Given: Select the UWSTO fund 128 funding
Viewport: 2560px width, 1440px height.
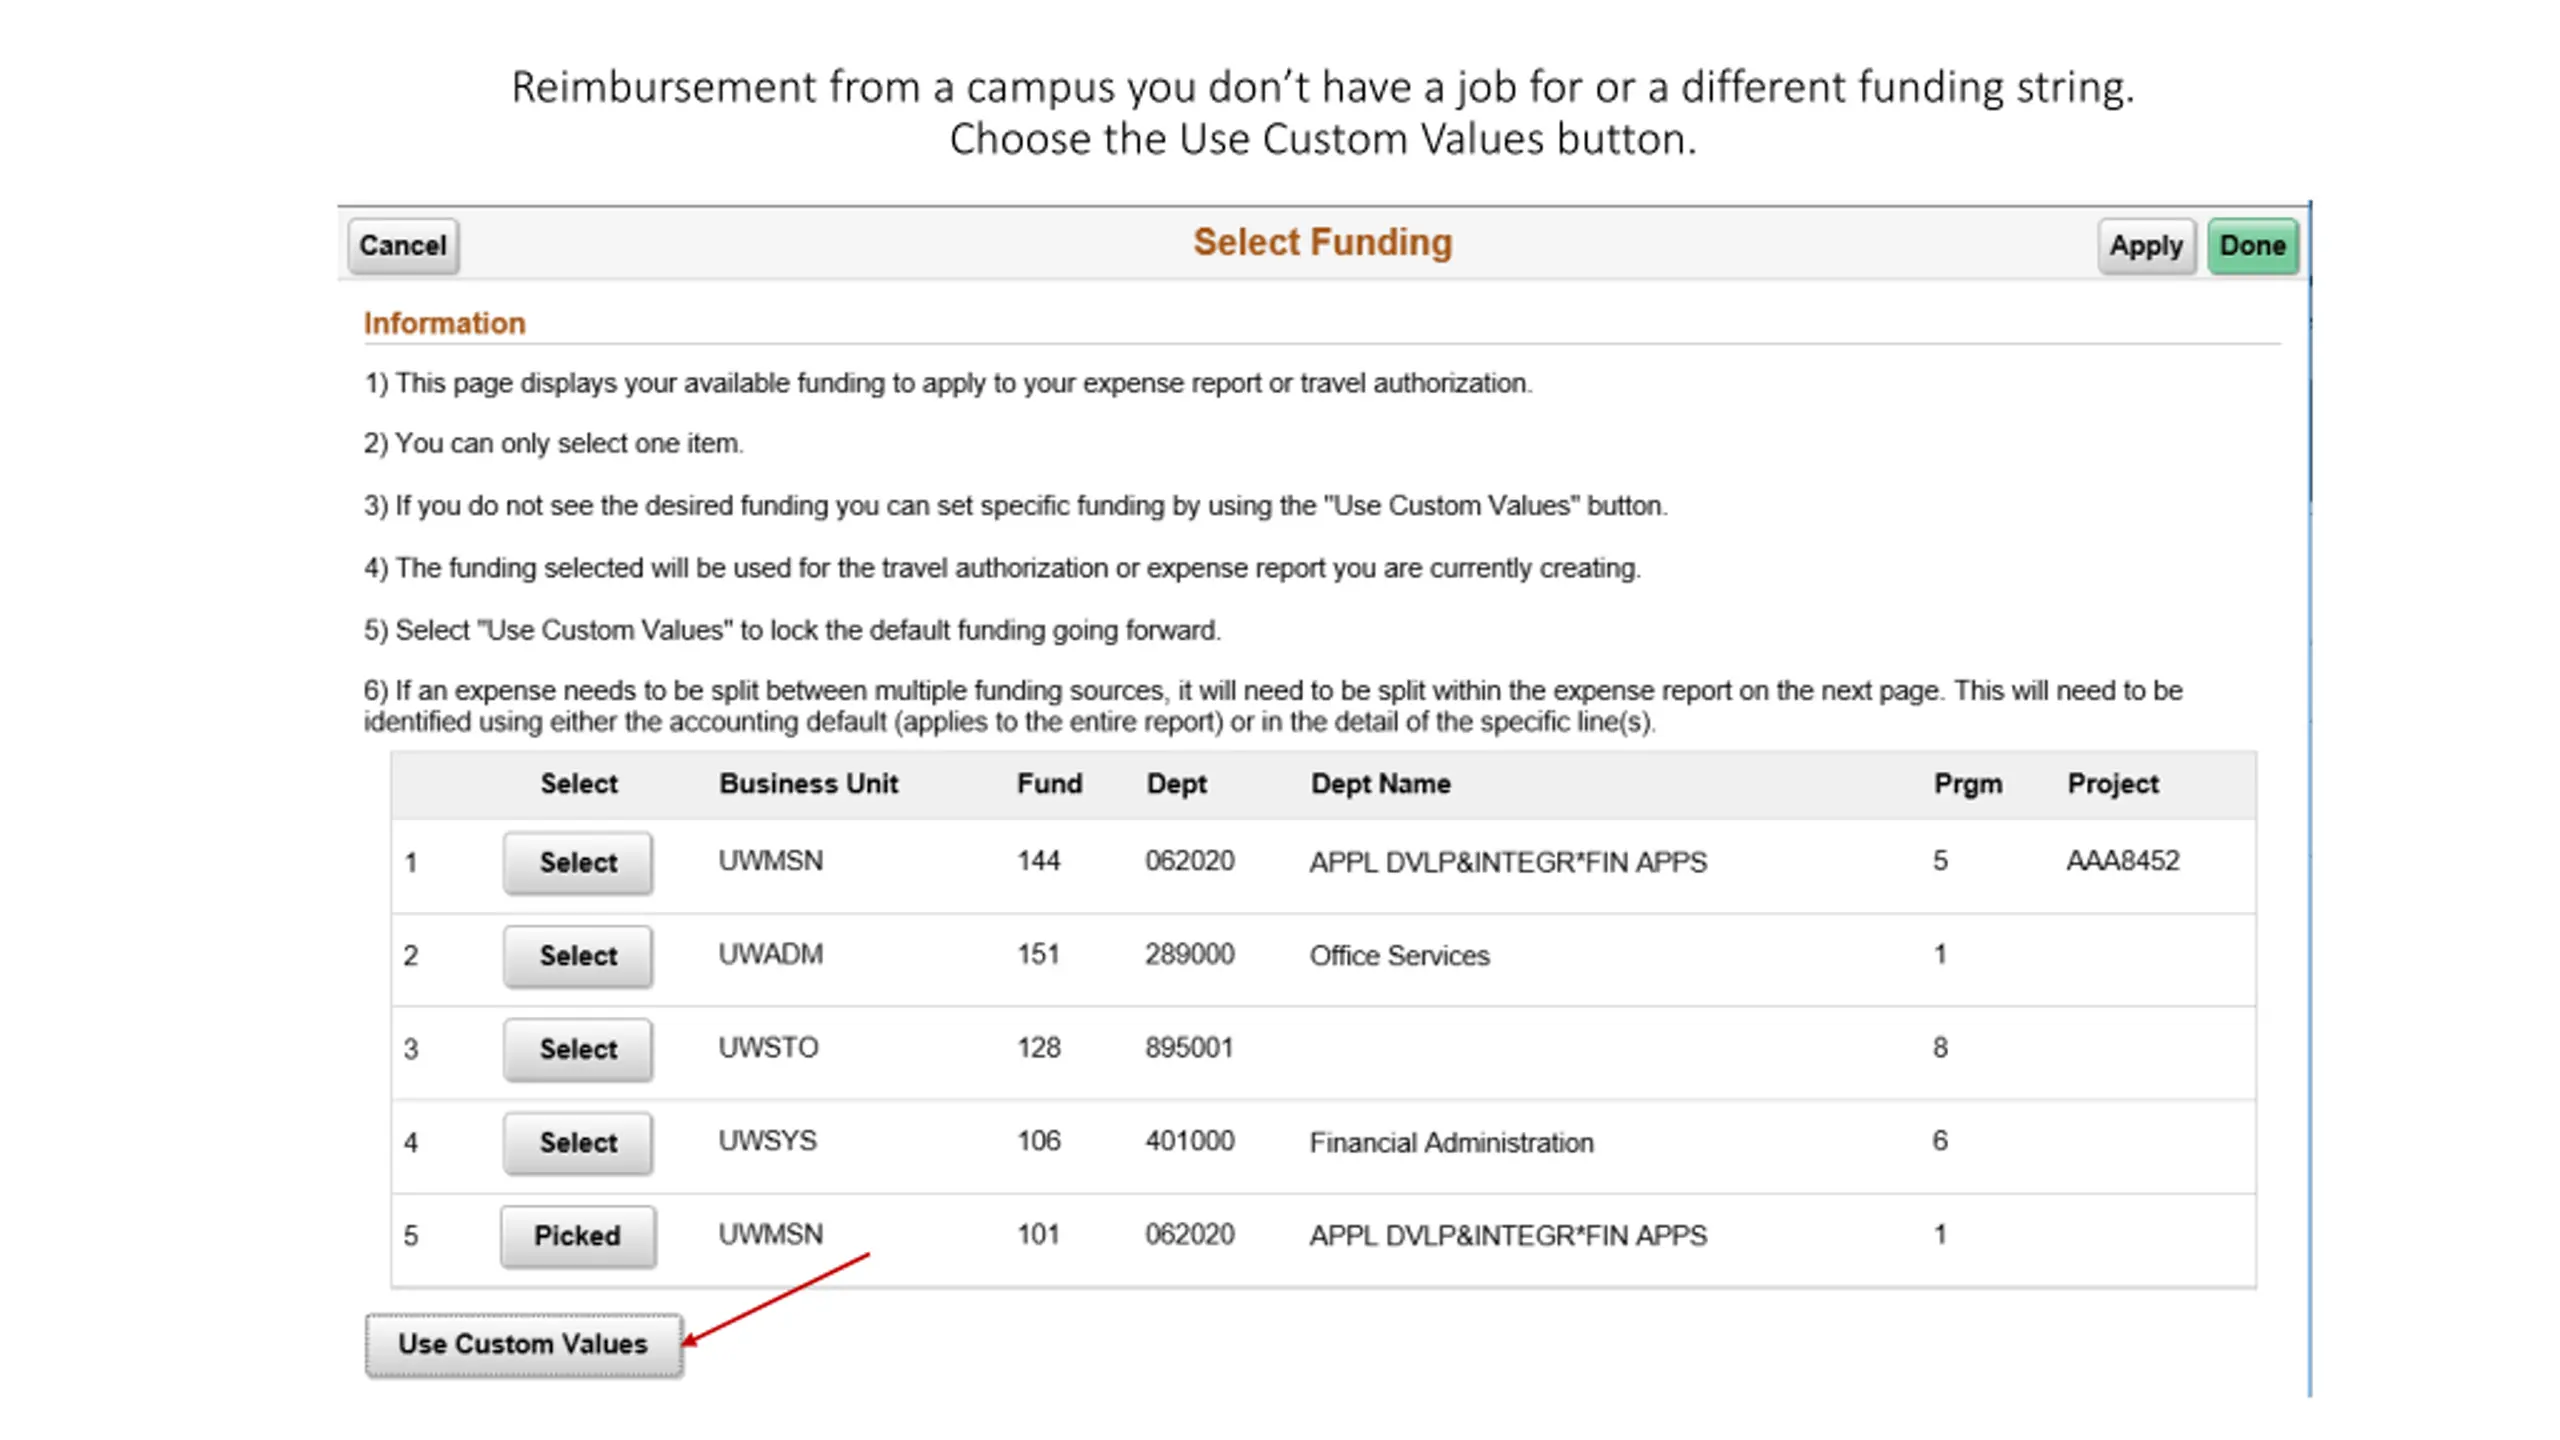Looking at the screenshot, I should tap(578, 1049).
